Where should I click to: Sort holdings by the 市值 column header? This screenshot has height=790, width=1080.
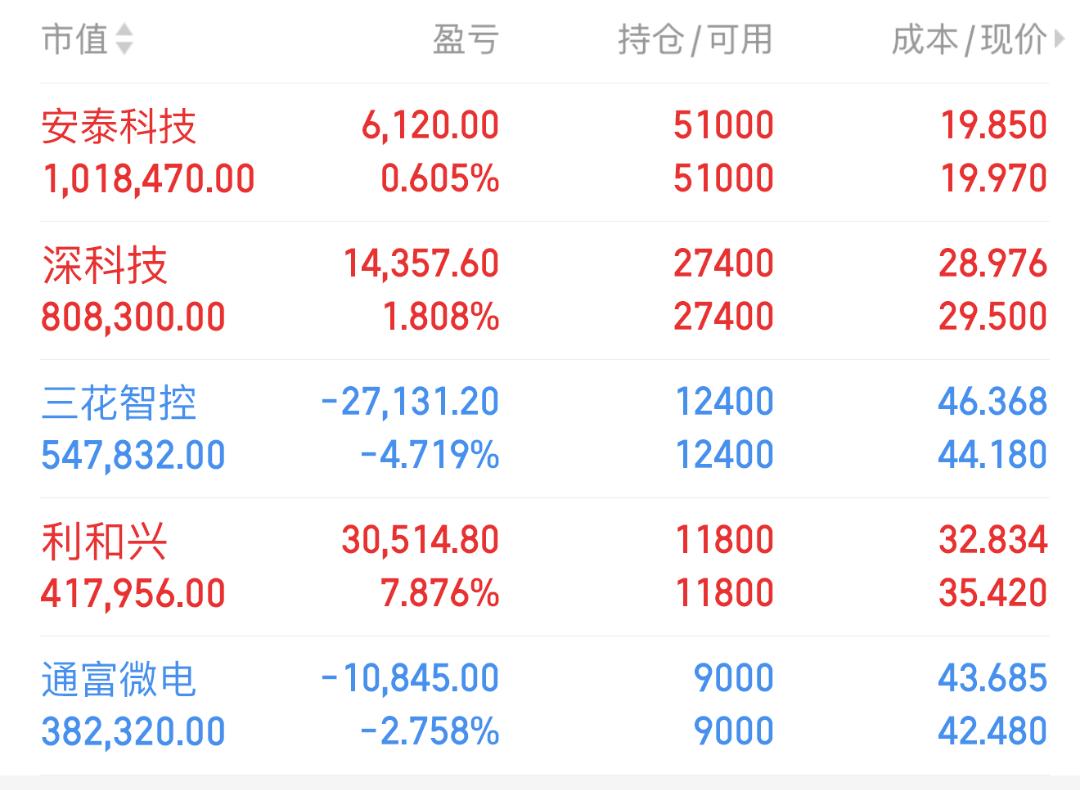pyautogui.click(x=75, y=39)
